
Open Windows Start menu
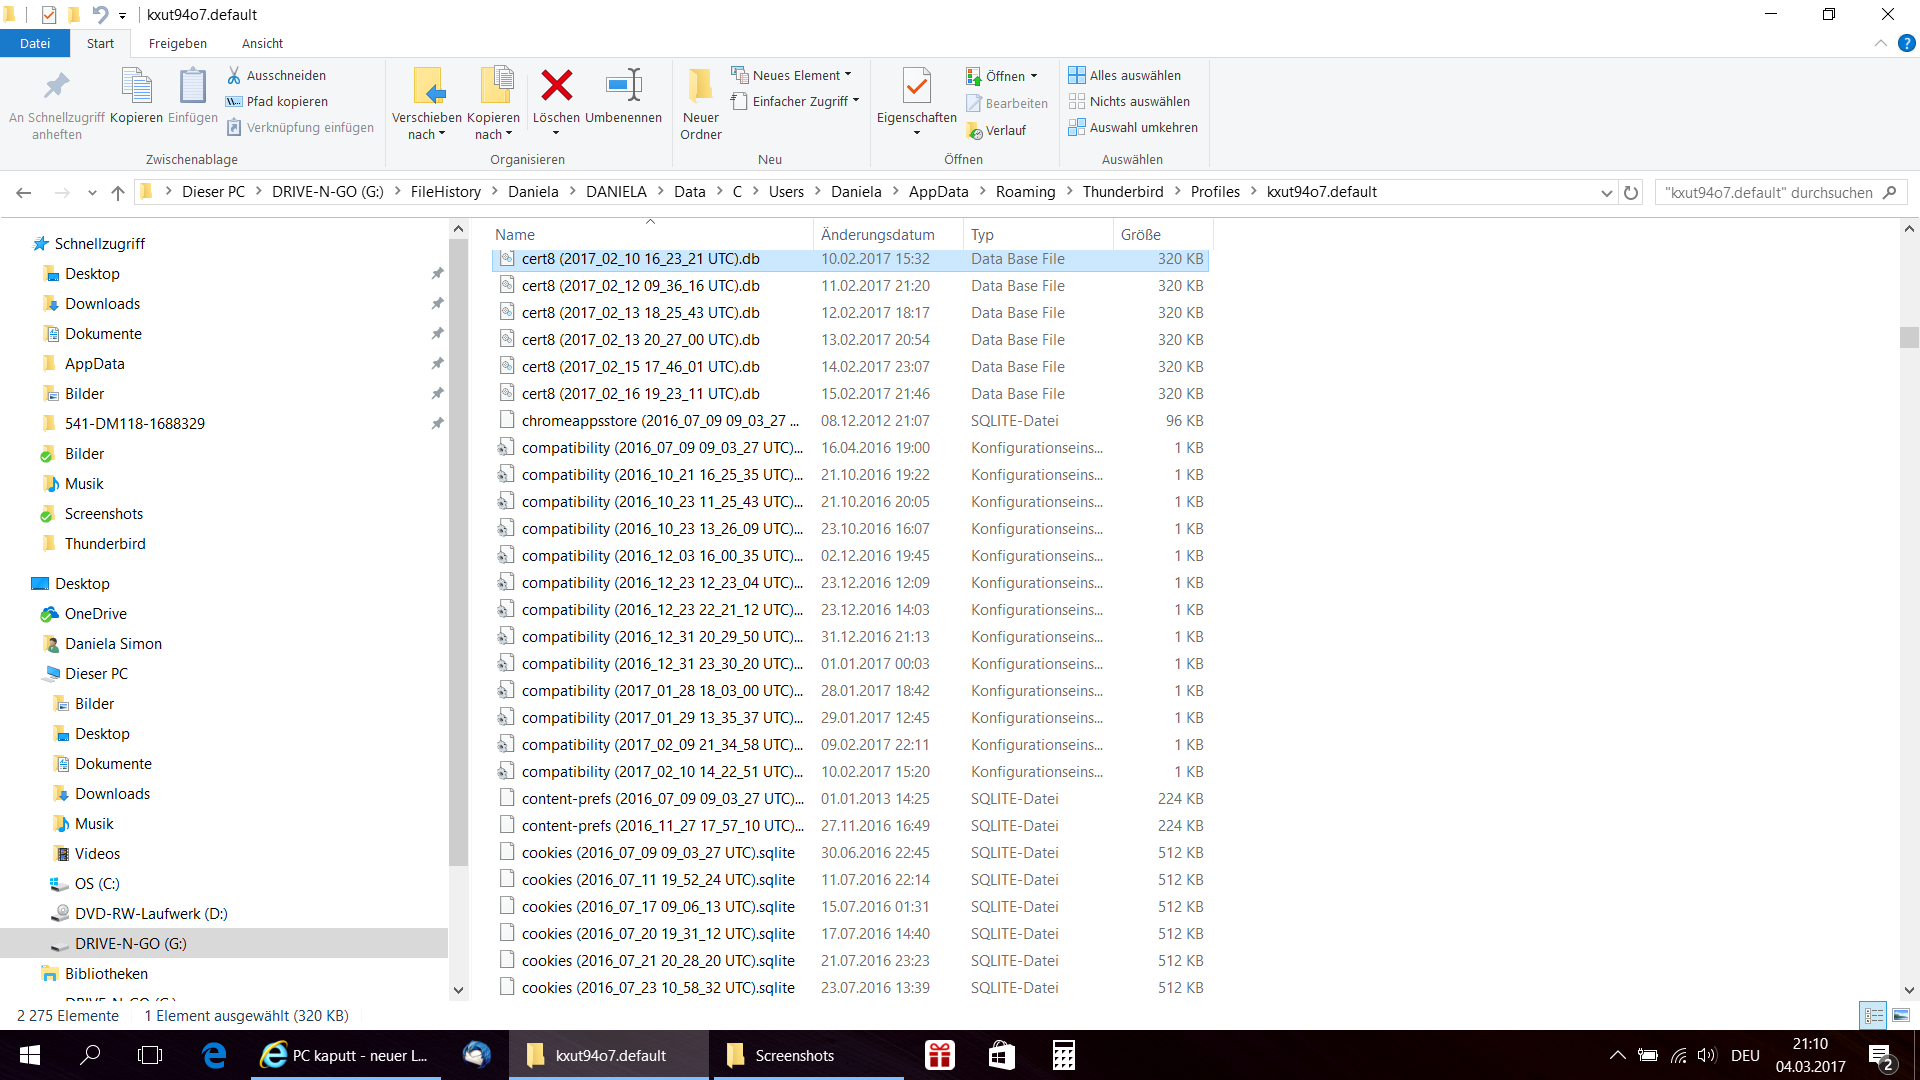click(x=30, y=1055)
